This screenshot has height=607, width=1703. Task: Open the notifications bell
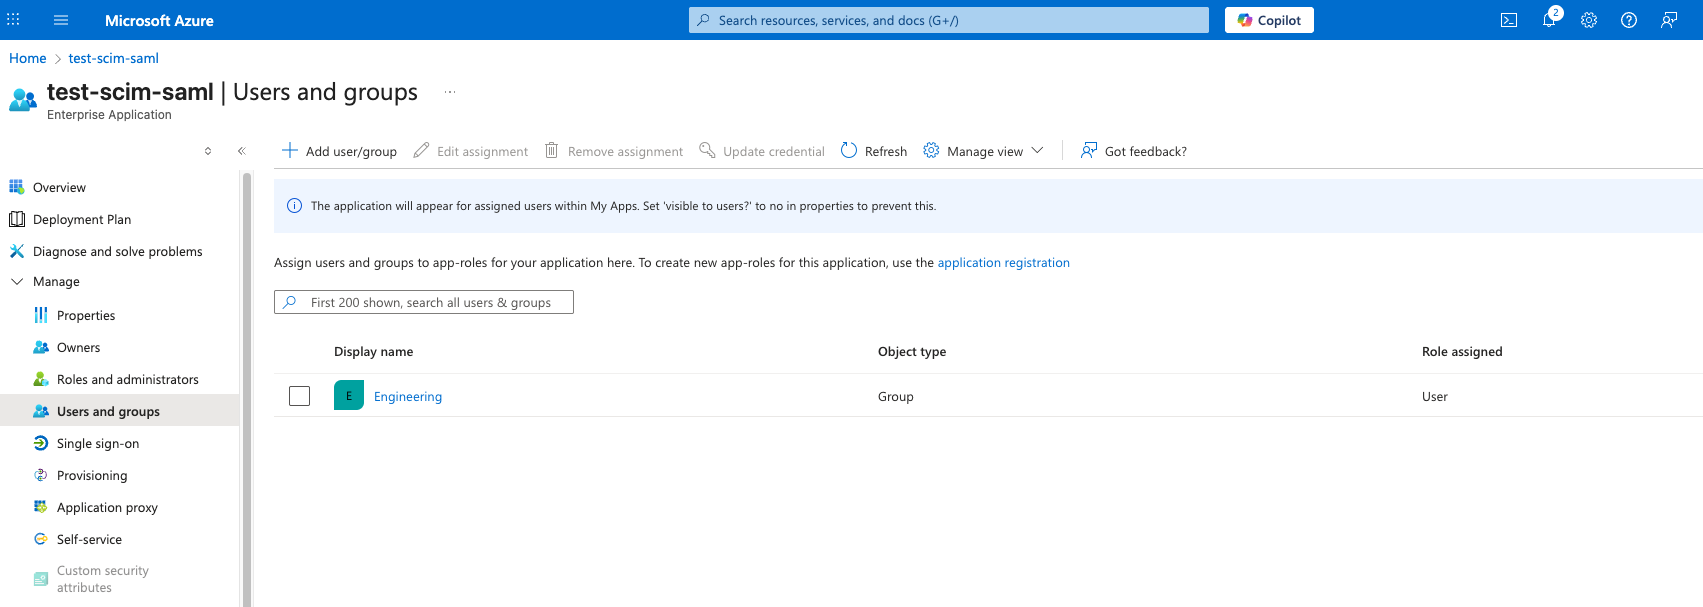[1549, 20]
